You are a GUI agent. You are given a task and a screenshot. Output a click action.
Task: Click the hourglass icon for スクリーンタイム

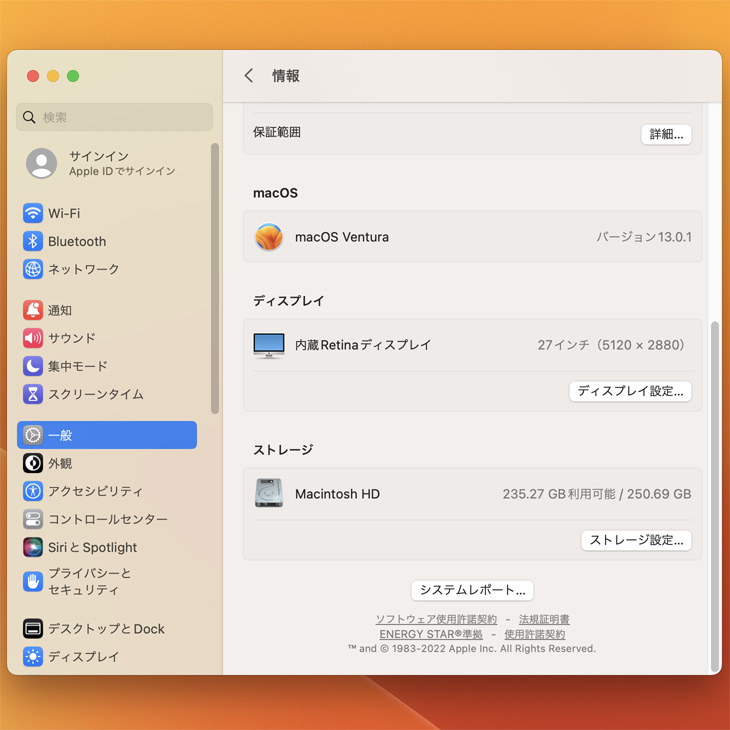[33, 394]
